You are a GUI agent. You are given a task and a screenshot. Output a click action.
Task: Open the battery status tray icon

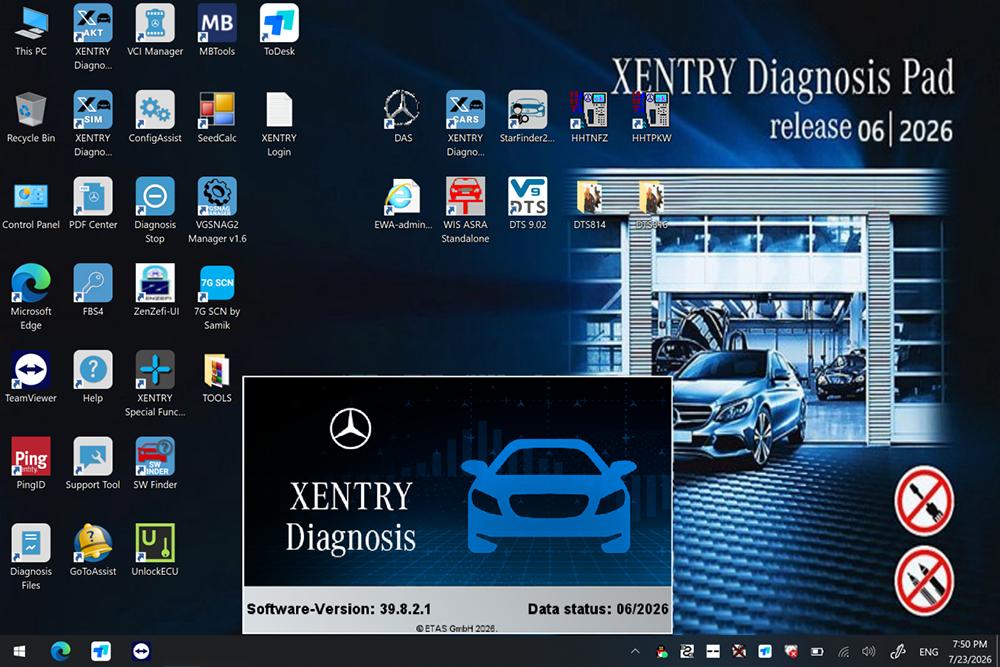(817, 651)
